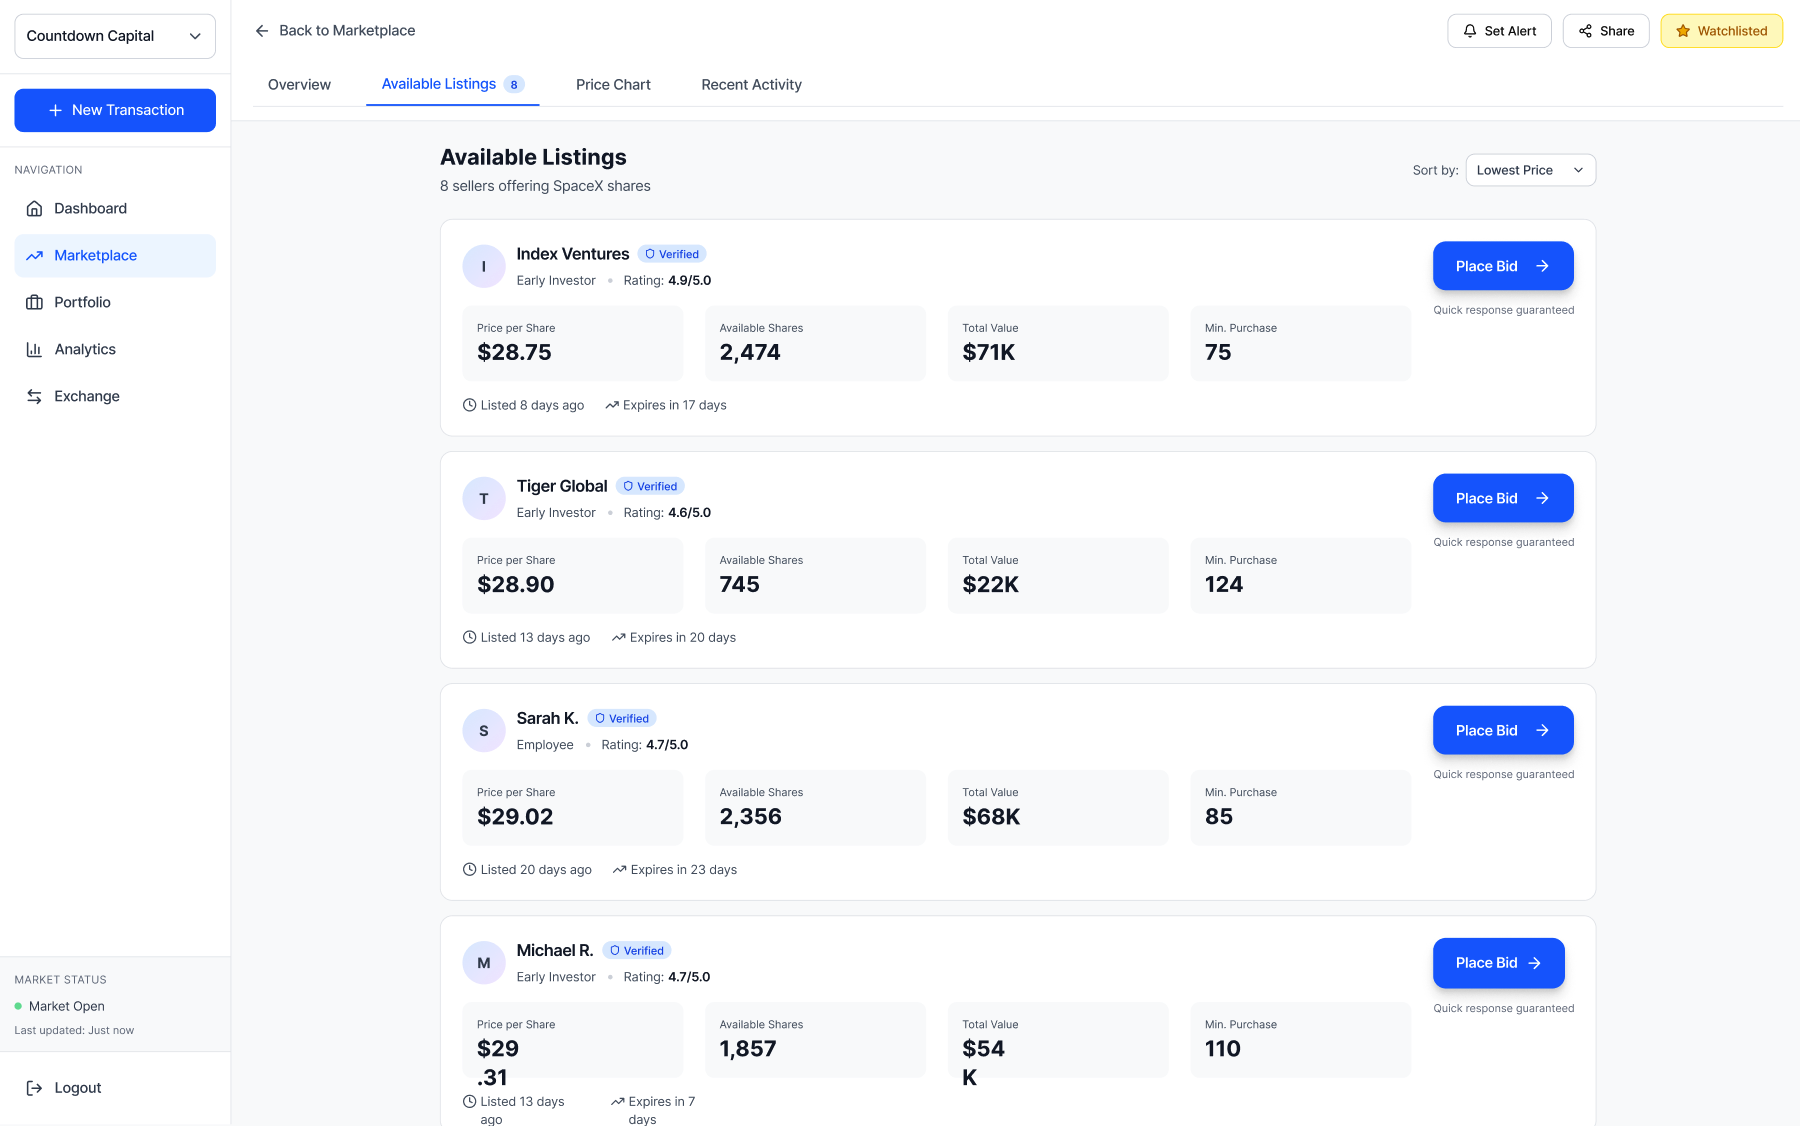Click the Logout icon at the bottom
The width and height of the screenshot is (1800, 1126).
(35, 1088)
